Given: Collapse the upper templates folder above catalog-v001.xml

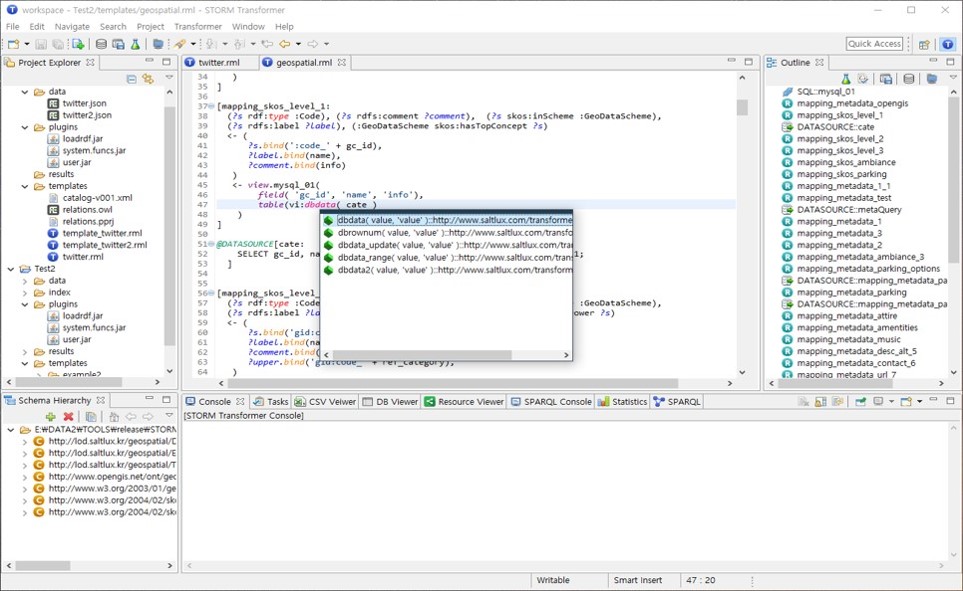Looking at the screenshot, I should coord(25,186).
